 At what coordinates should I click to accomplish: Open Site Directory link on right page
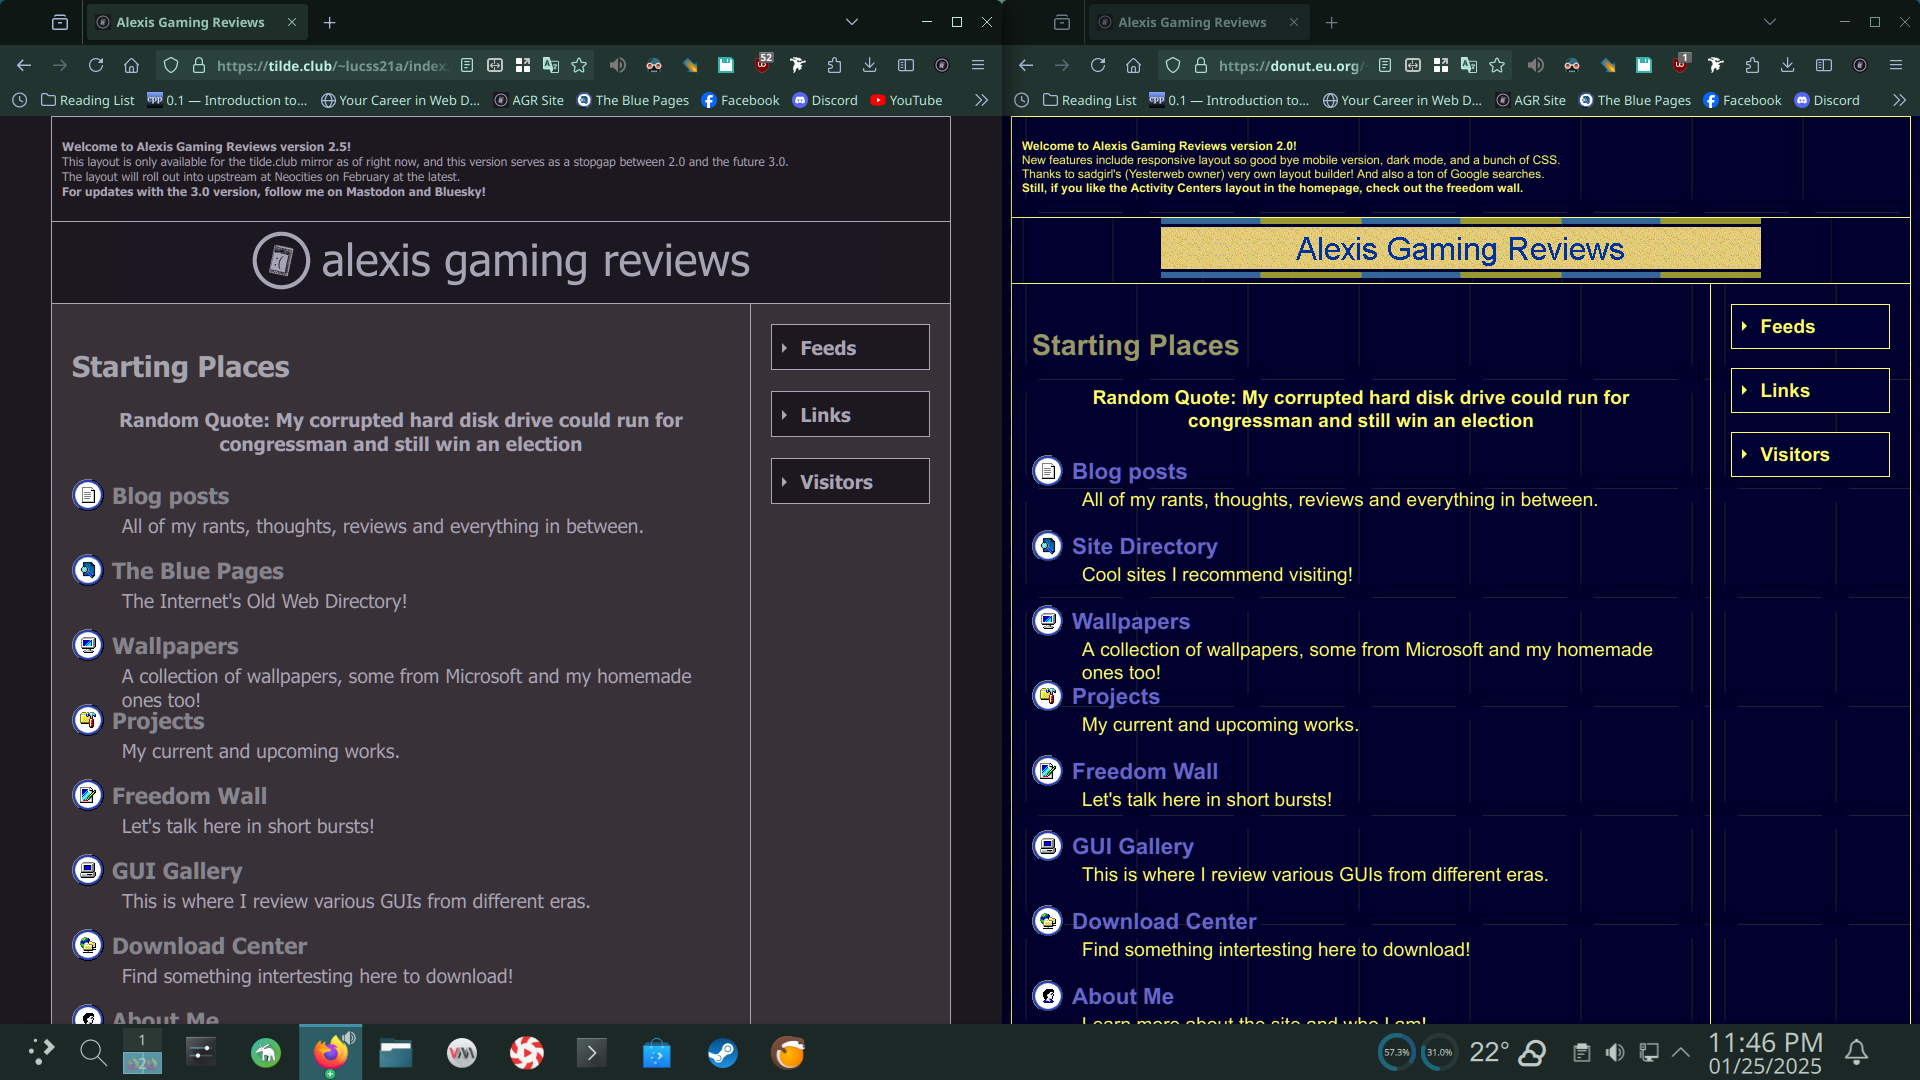click(1145, 545)
